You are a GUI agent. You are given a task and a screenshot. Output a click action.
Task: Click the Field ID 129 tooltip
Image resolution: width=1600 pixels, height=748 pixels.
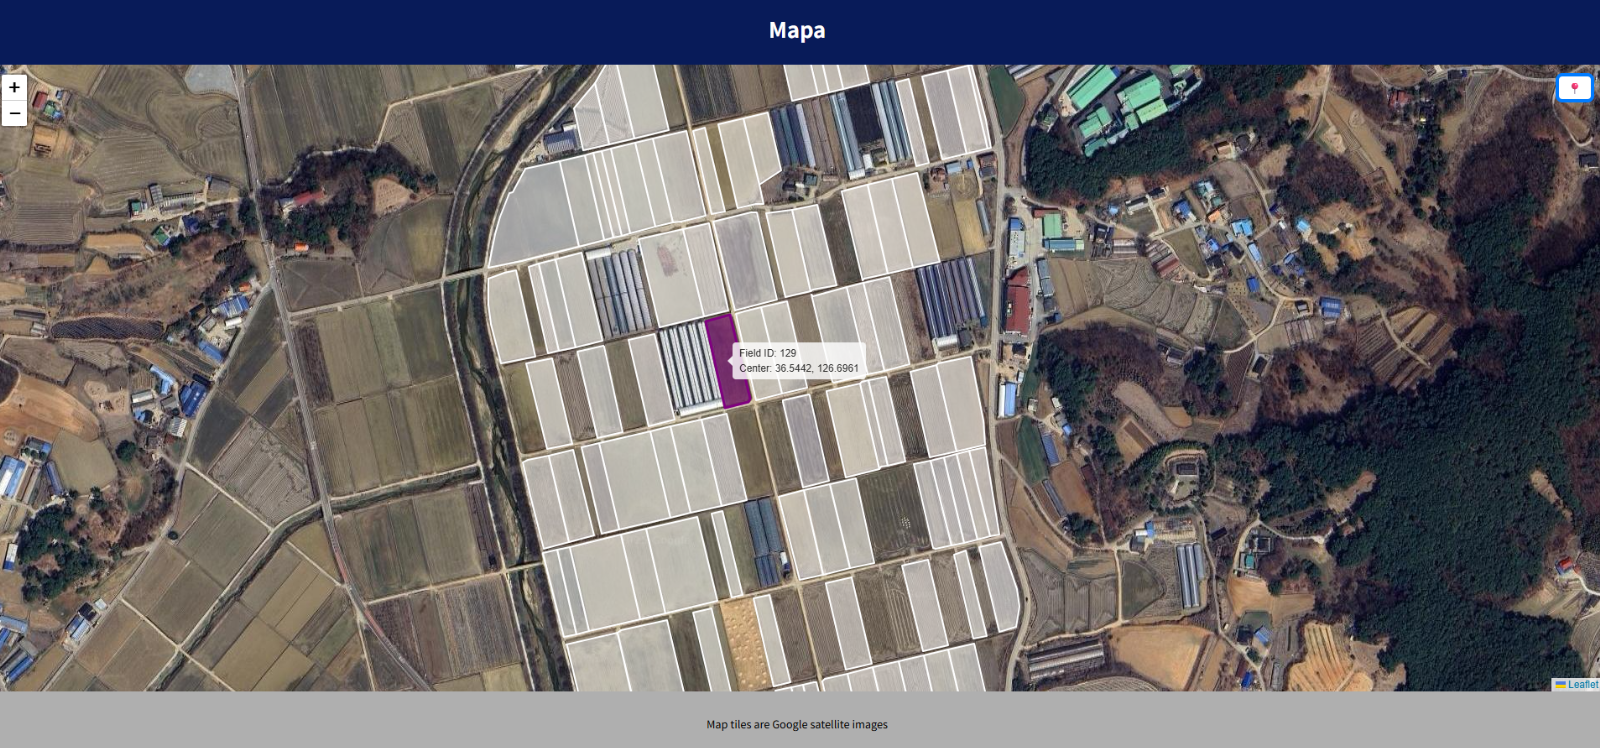798,360
